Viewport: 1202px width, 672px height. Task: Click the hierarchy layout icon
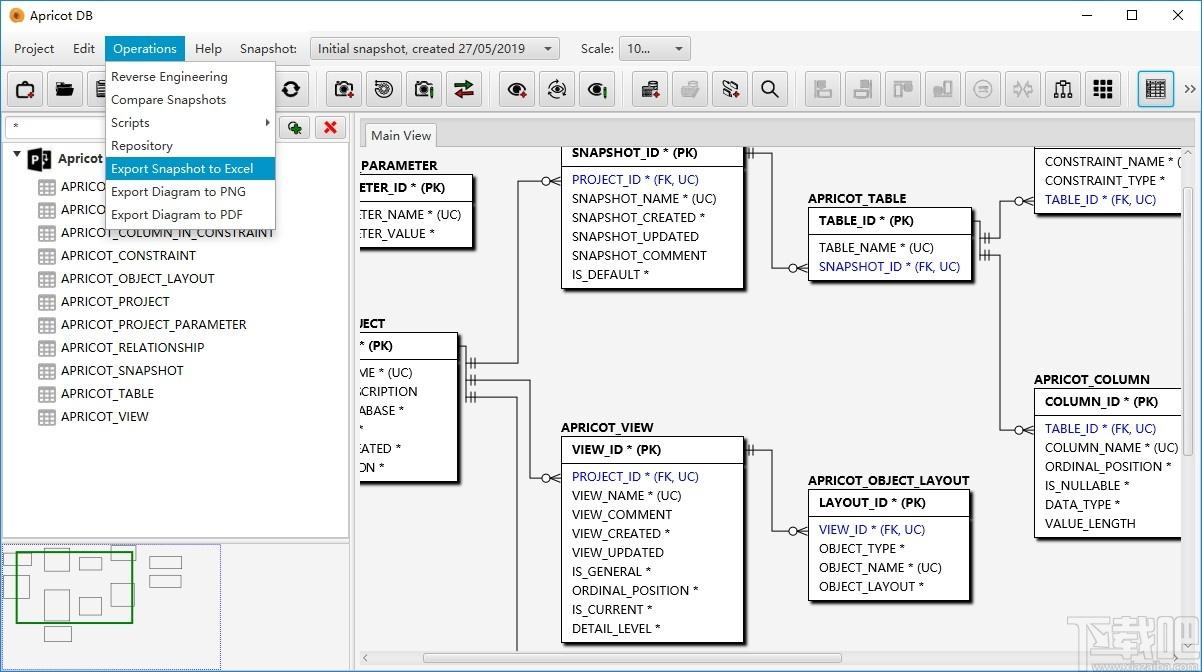[1063, 89]
